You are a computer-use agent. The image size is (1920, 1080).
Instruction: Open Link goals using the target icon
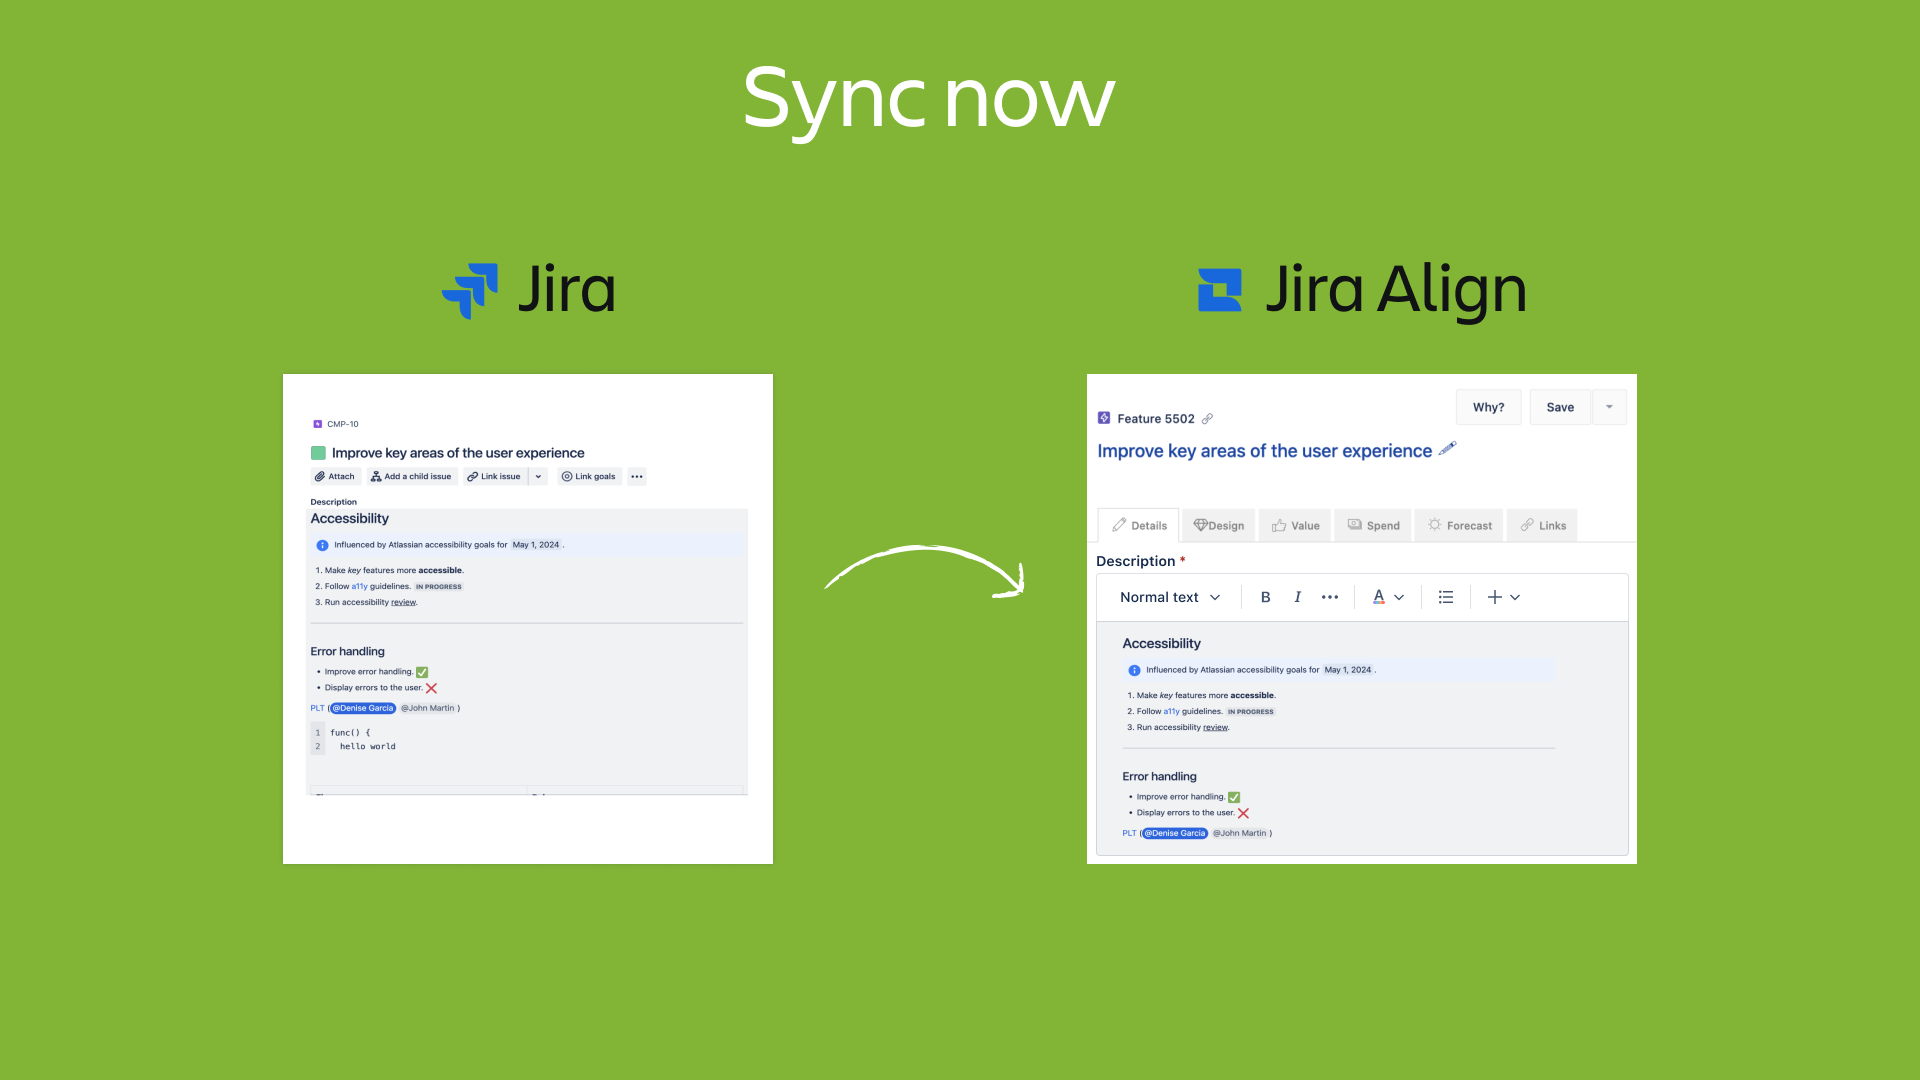tap(567, 476)
